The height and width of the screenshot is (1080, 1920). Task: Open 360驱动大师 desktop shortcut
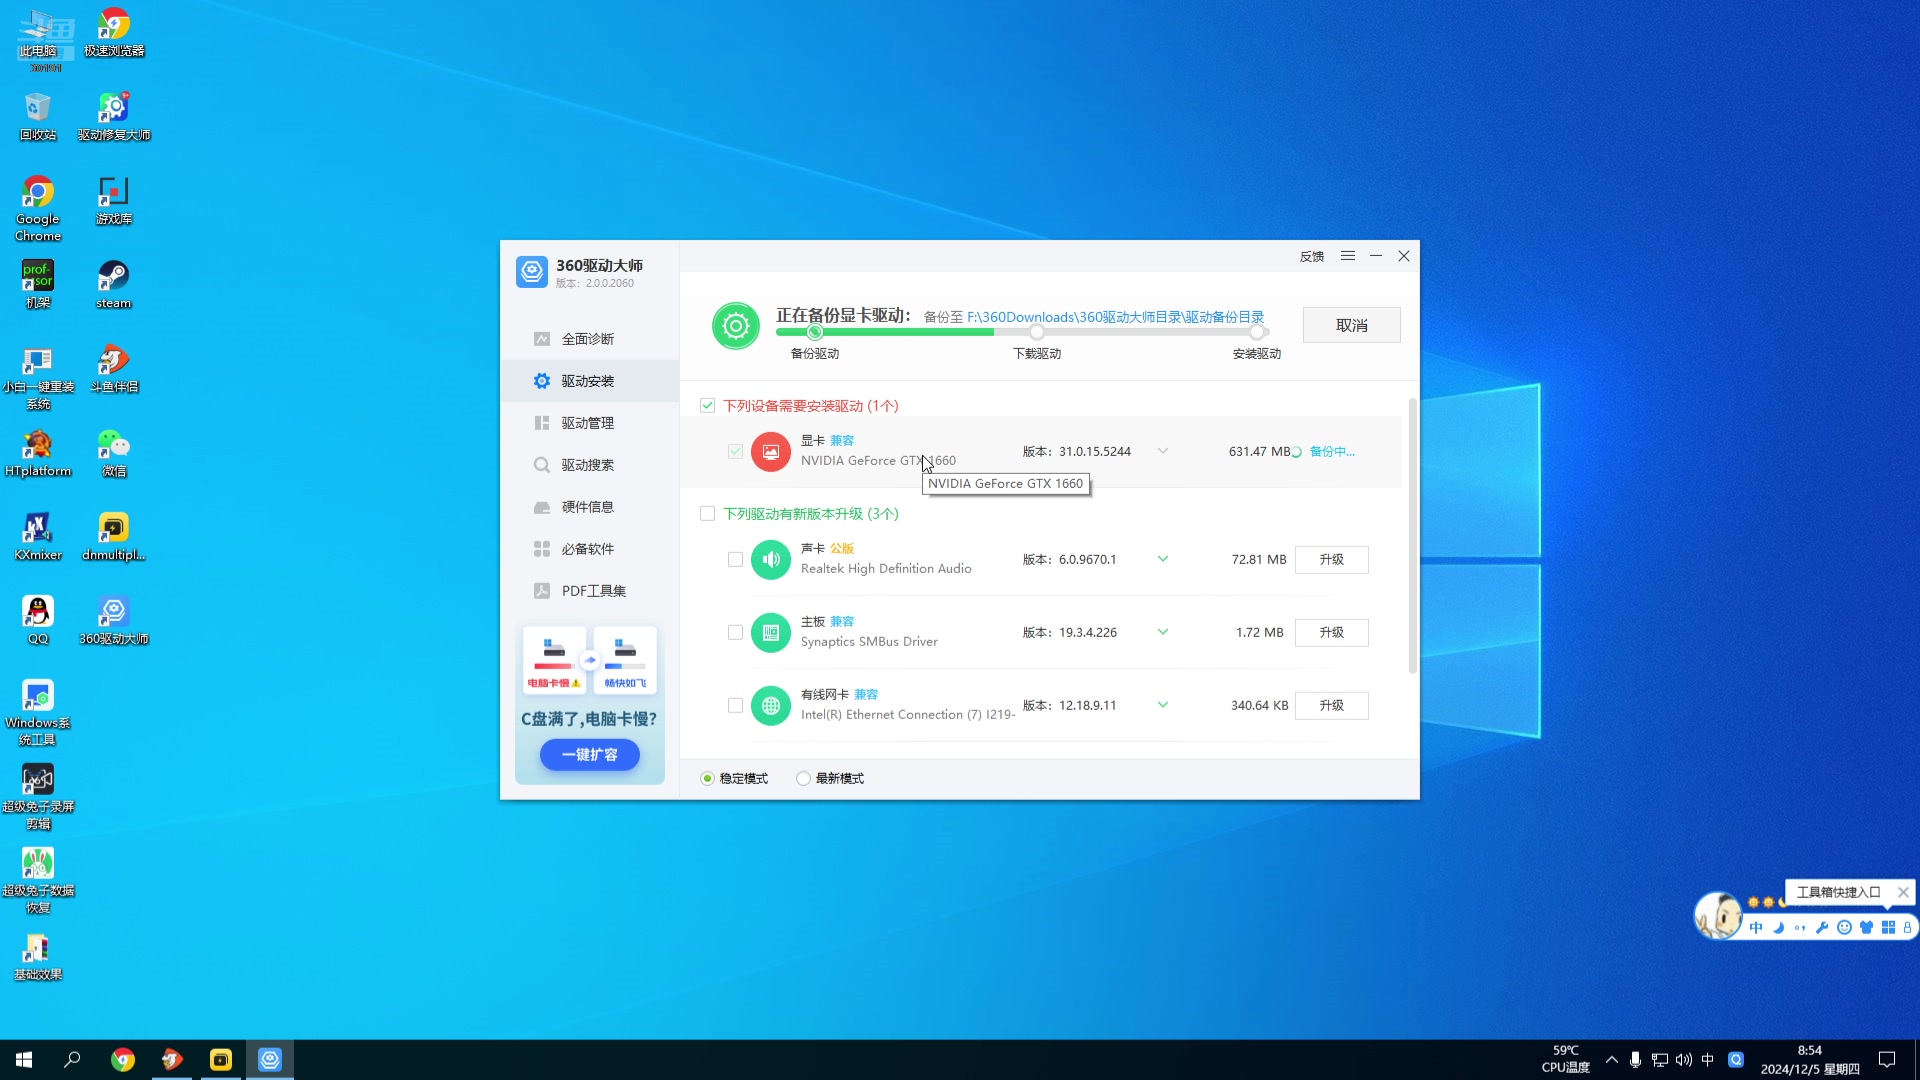[114, 620]
